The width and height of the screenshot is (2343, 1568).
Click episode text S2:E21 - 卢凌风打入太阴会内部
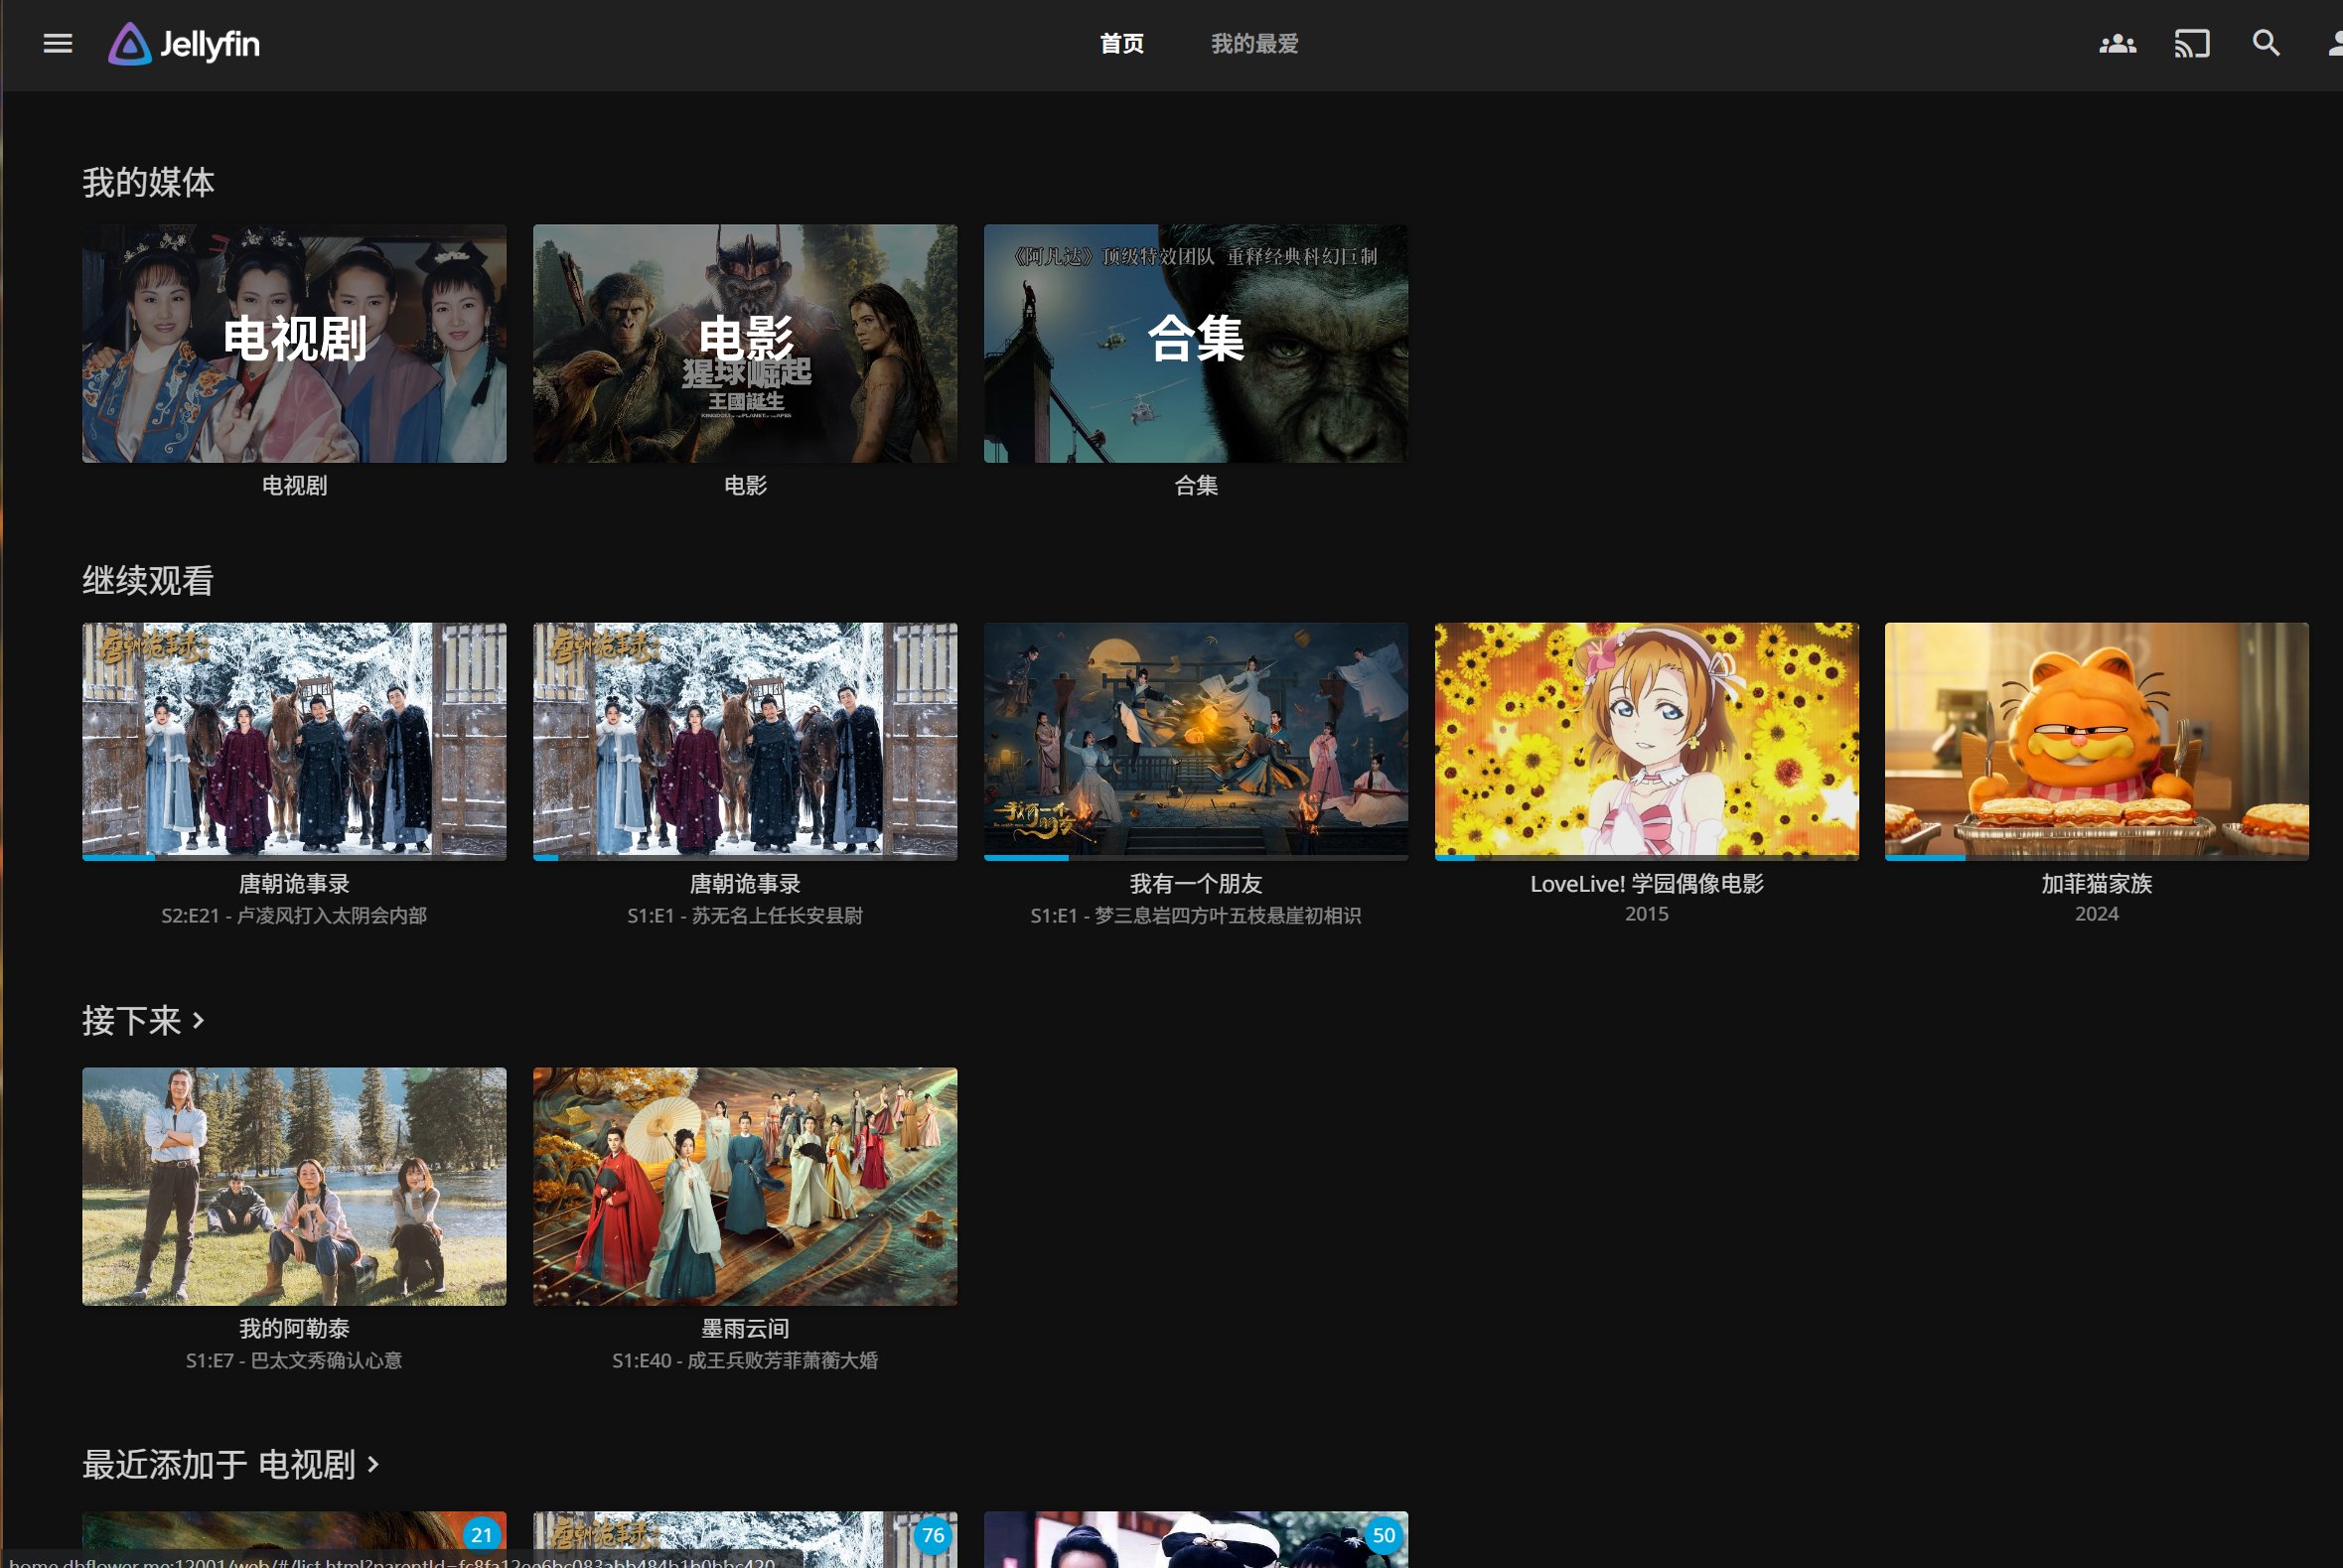coord(294,916)
